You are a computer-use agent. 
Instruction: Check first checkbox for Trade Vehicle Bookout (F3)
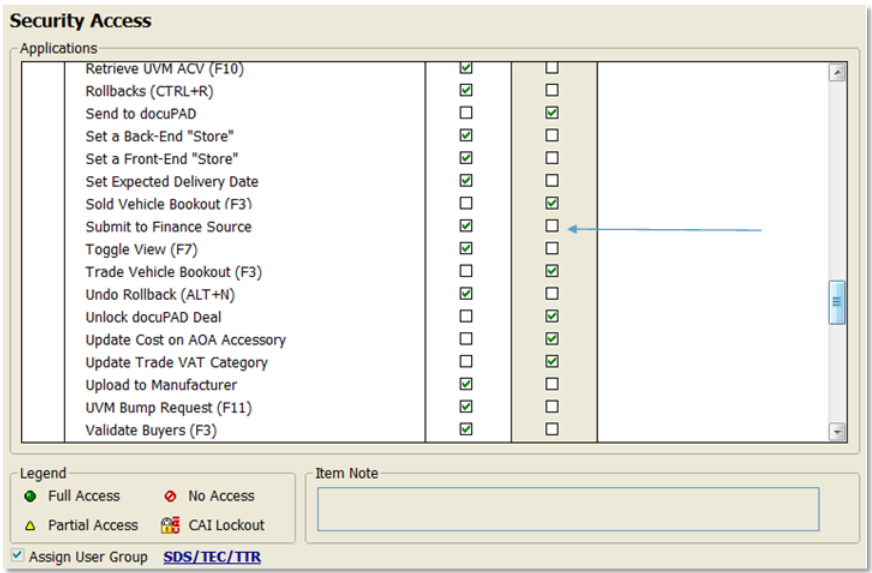[466, 271]
